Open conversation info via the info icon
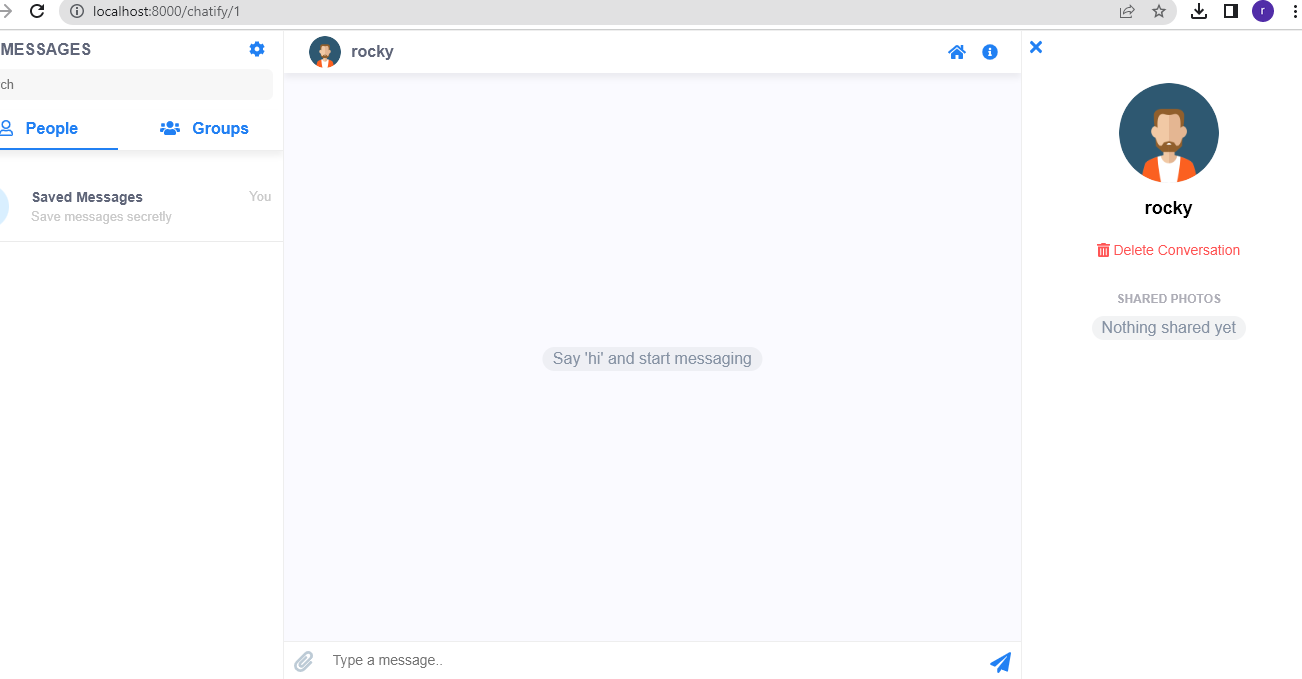The height and width of the screenshot is (679, 1302). pos(989,52)
